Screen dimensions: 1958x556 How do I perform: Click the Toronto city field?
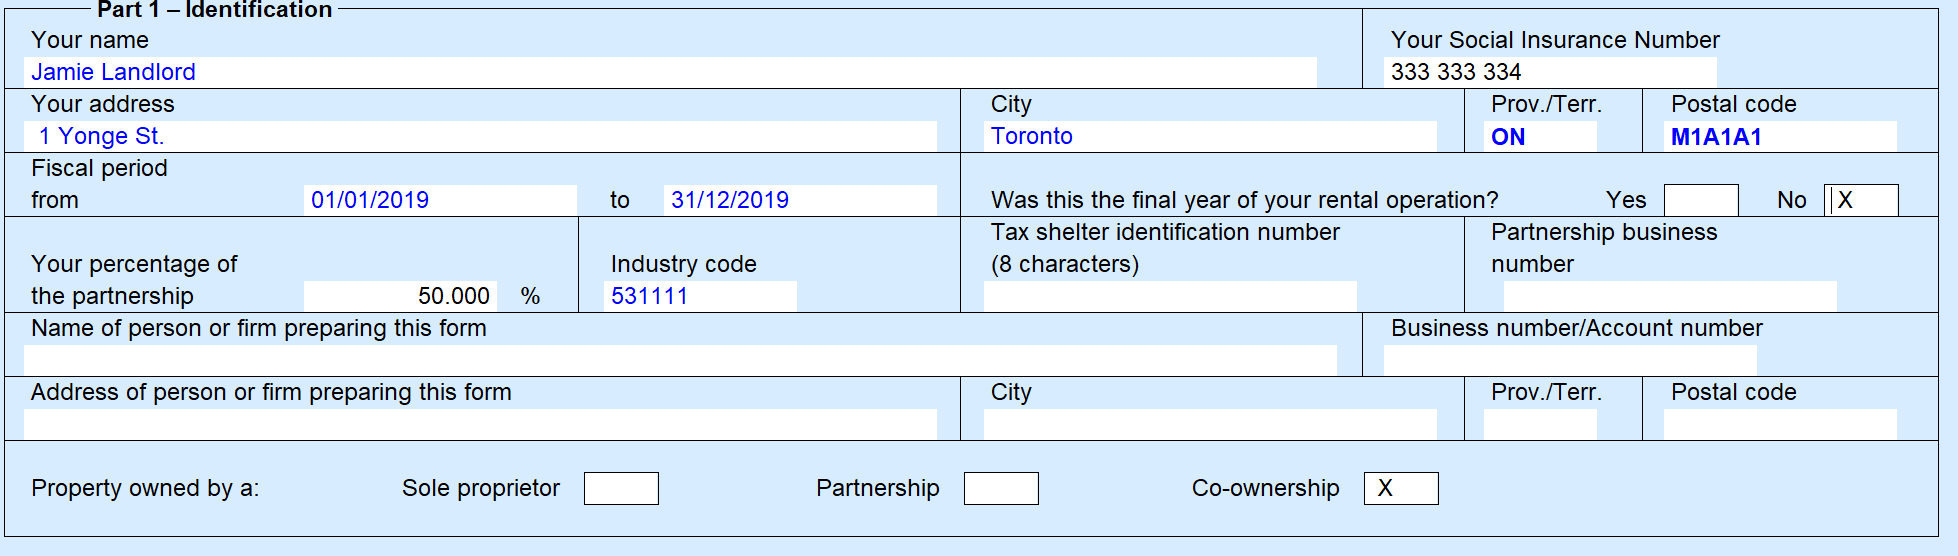point(1210,136)
